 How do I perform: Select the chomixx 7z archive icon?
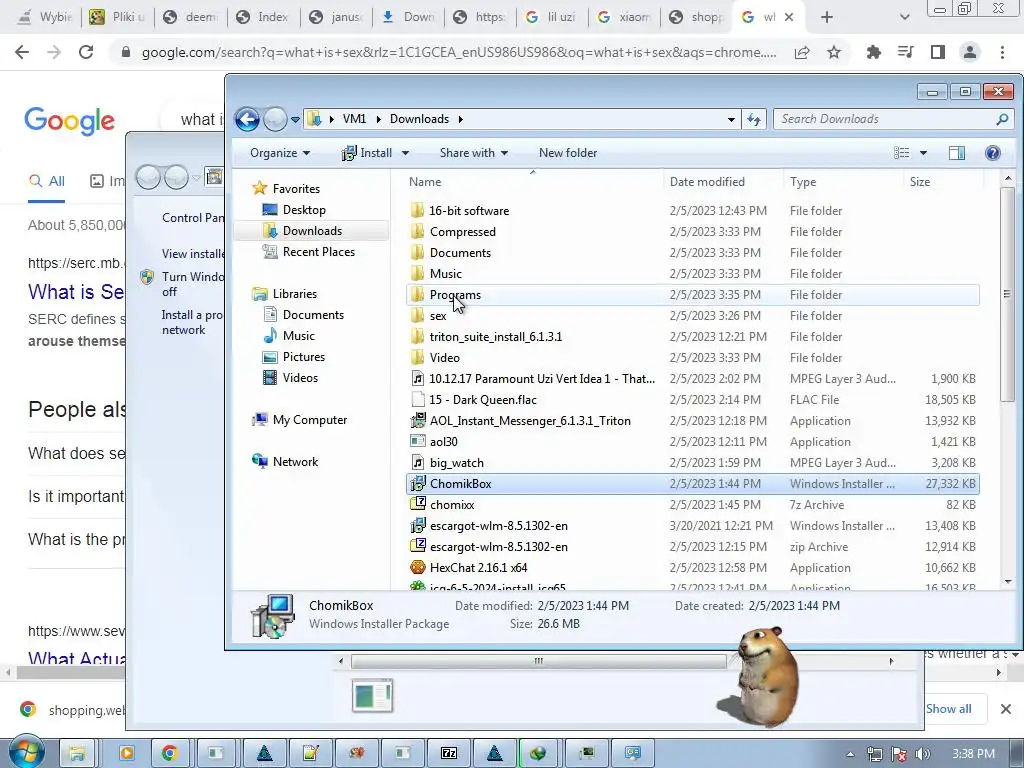(x=417, y=504)
